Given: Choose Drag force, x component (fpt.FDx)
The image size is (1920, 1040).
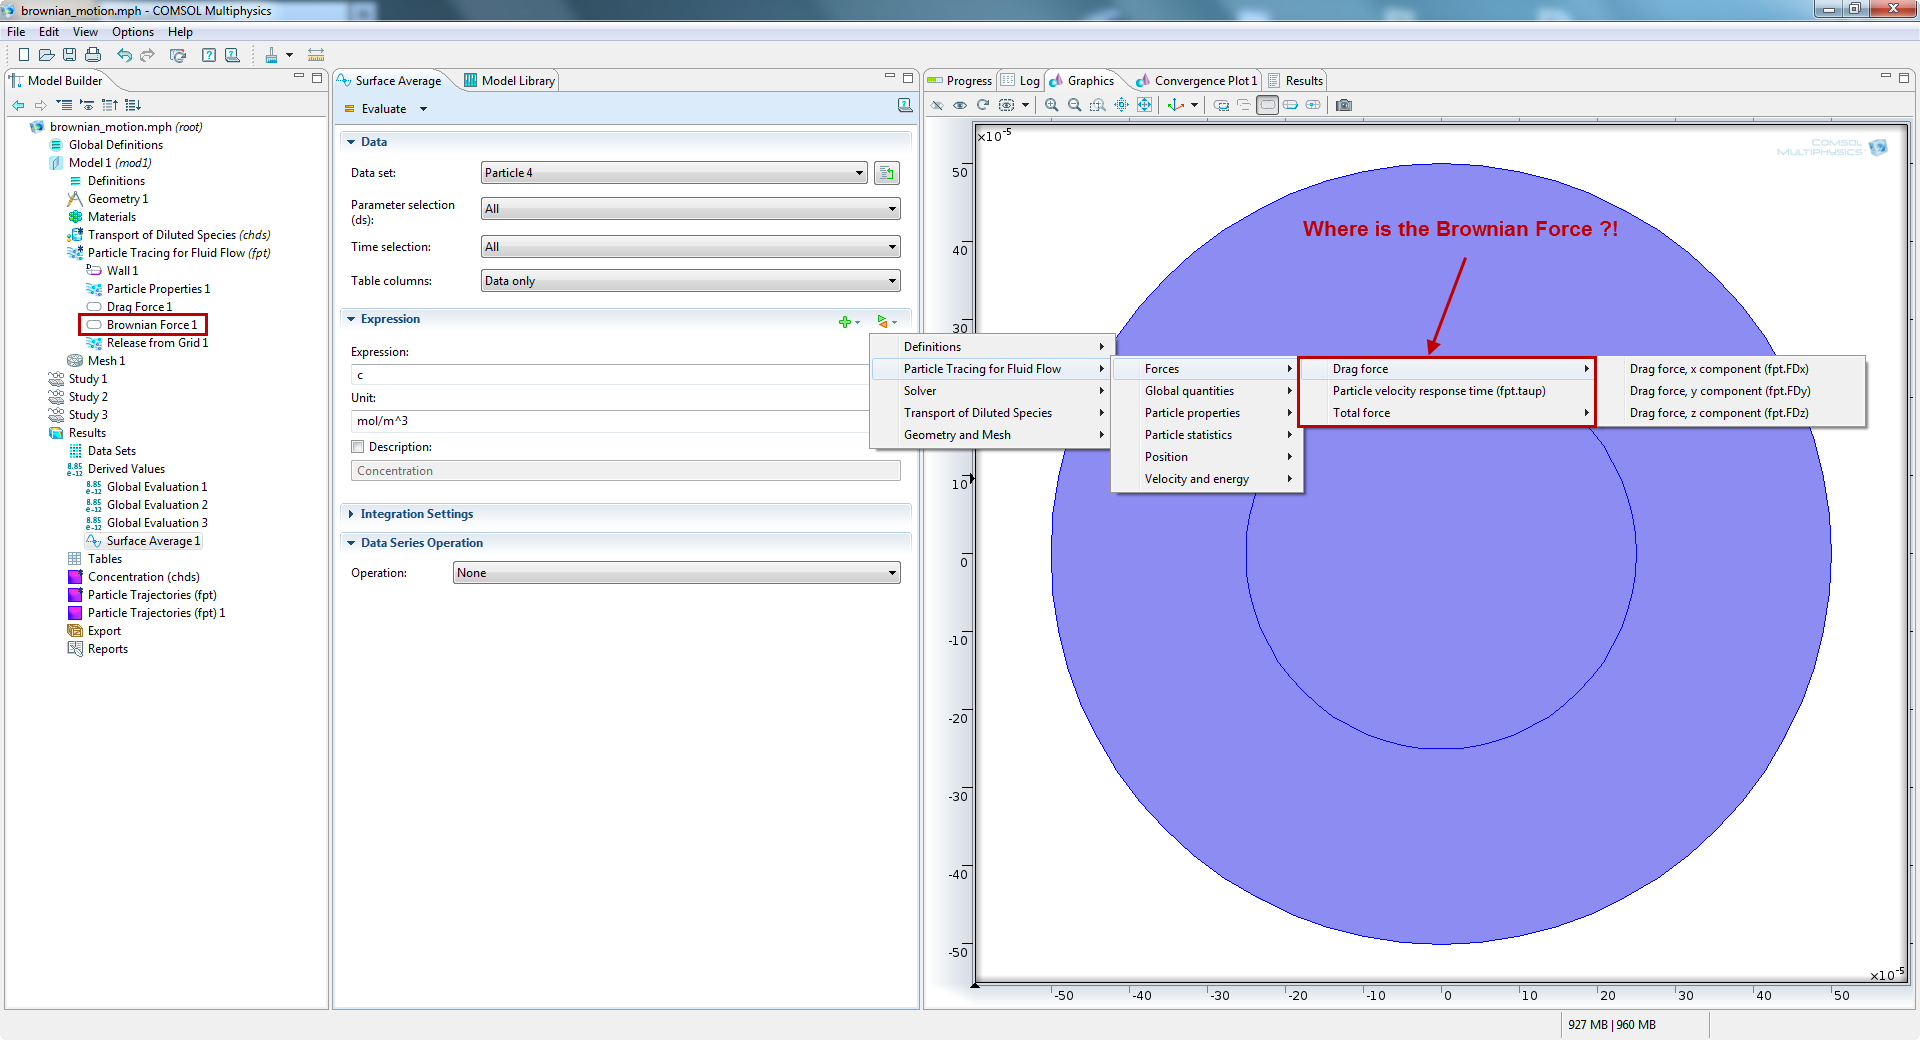Looking at the screenshot, I should tap(1718, 369).
